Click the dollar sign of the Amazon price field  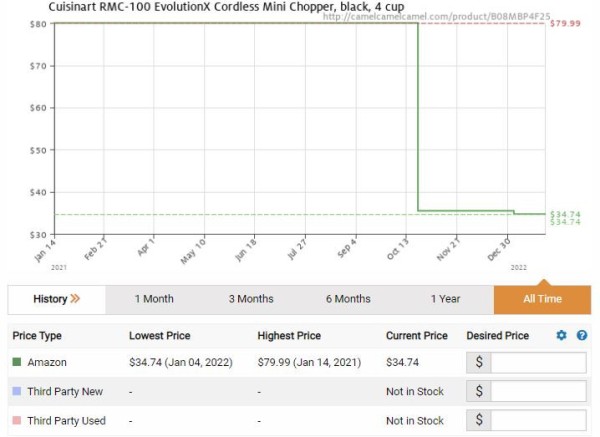479,362
